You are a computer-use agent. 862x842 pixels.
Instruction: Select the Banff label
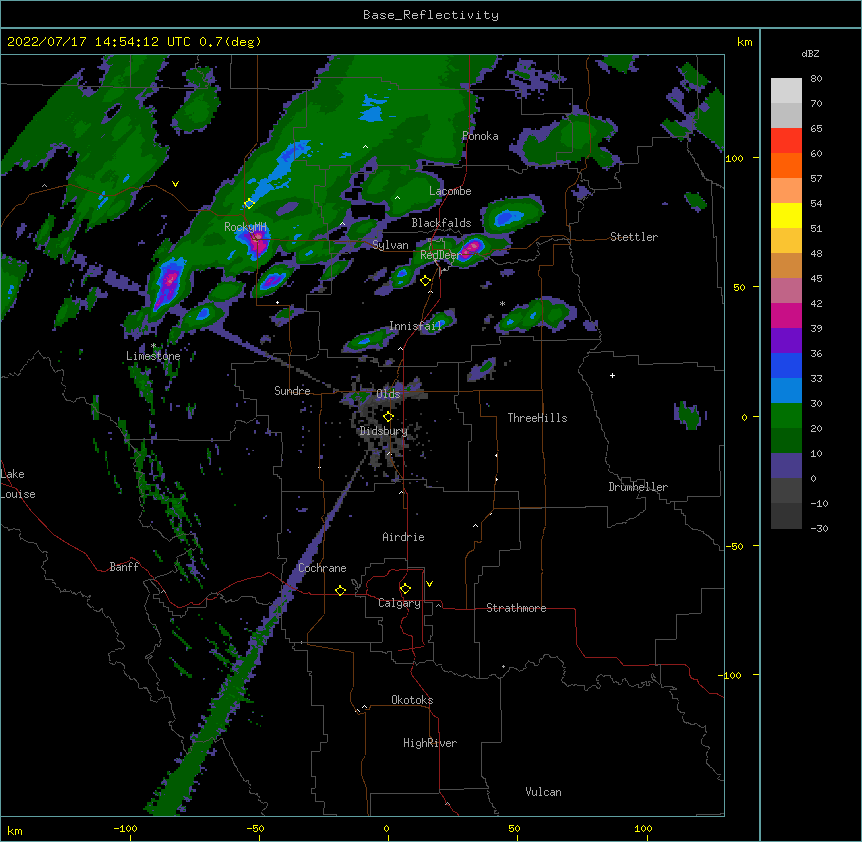coord(124,567)
